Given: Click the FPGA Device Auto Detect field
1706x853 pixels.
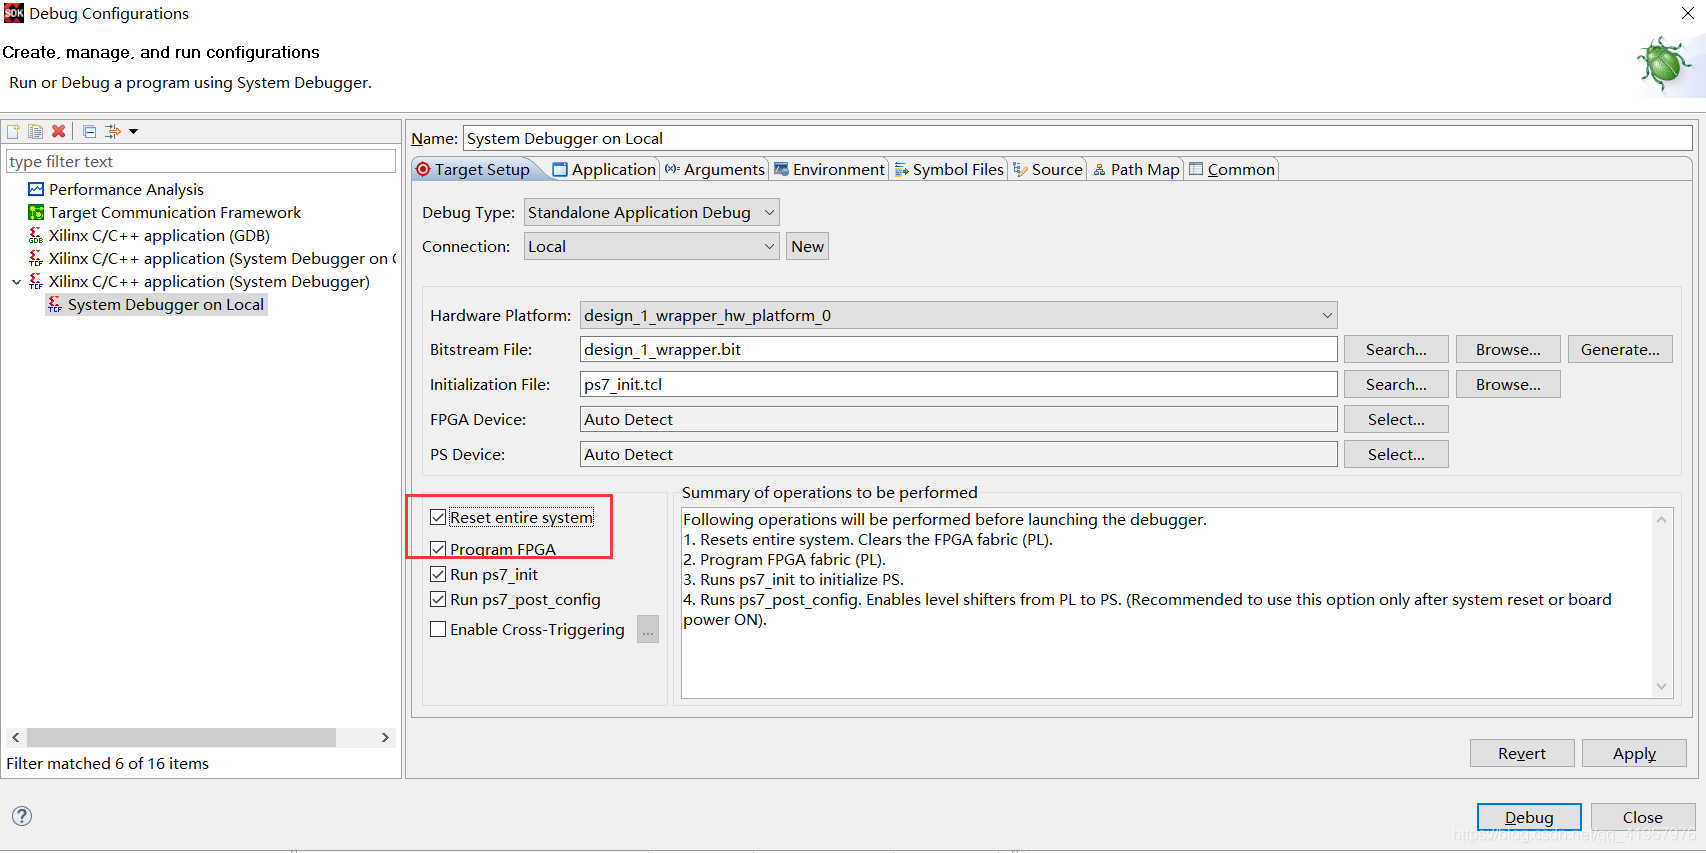Looking at the screenshot, I should click(958, 419).
